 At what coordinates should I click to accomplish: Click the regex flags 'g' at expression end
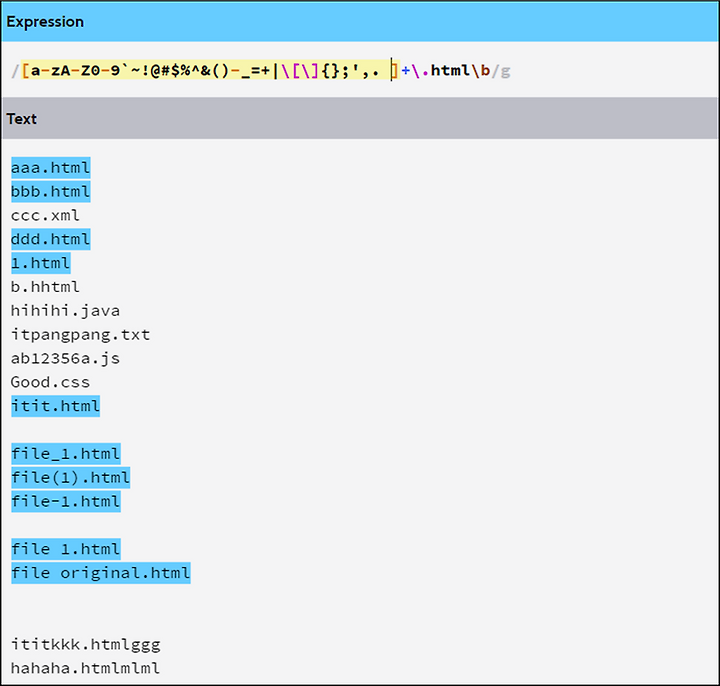(x=505, y=71)
